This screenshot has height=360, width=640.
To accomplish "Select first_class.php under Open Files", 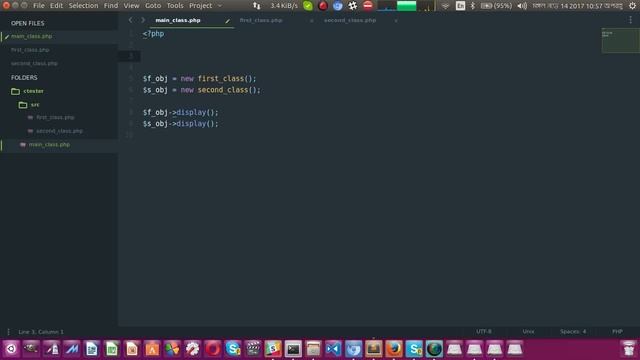I will 30,50.
